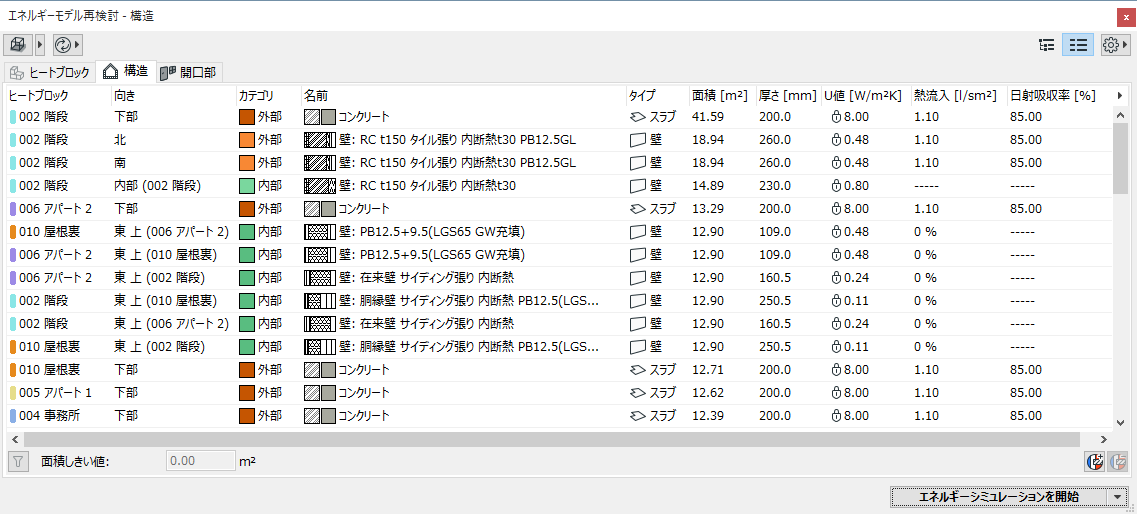This screenshot has height=514, width=1137.
Task: Open the 開口部 tab
Action: pyautogui.click(x=190, y=72)
